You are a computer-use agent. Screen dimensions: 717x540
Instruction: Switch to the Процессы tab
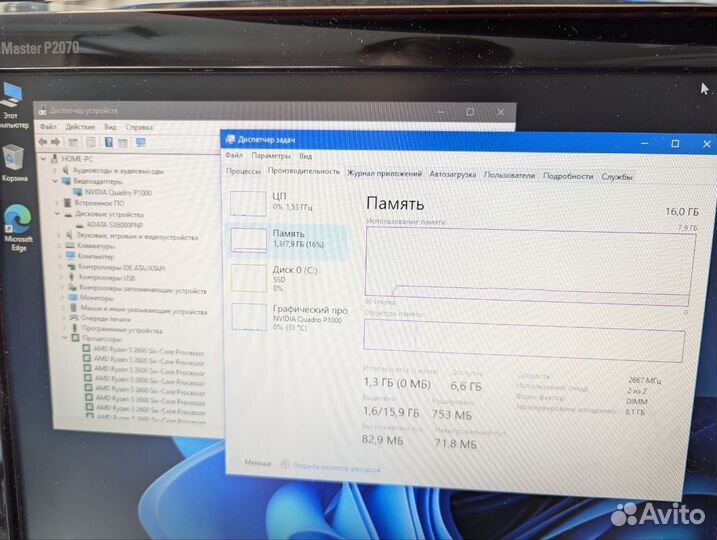click(x=243, y=171)
